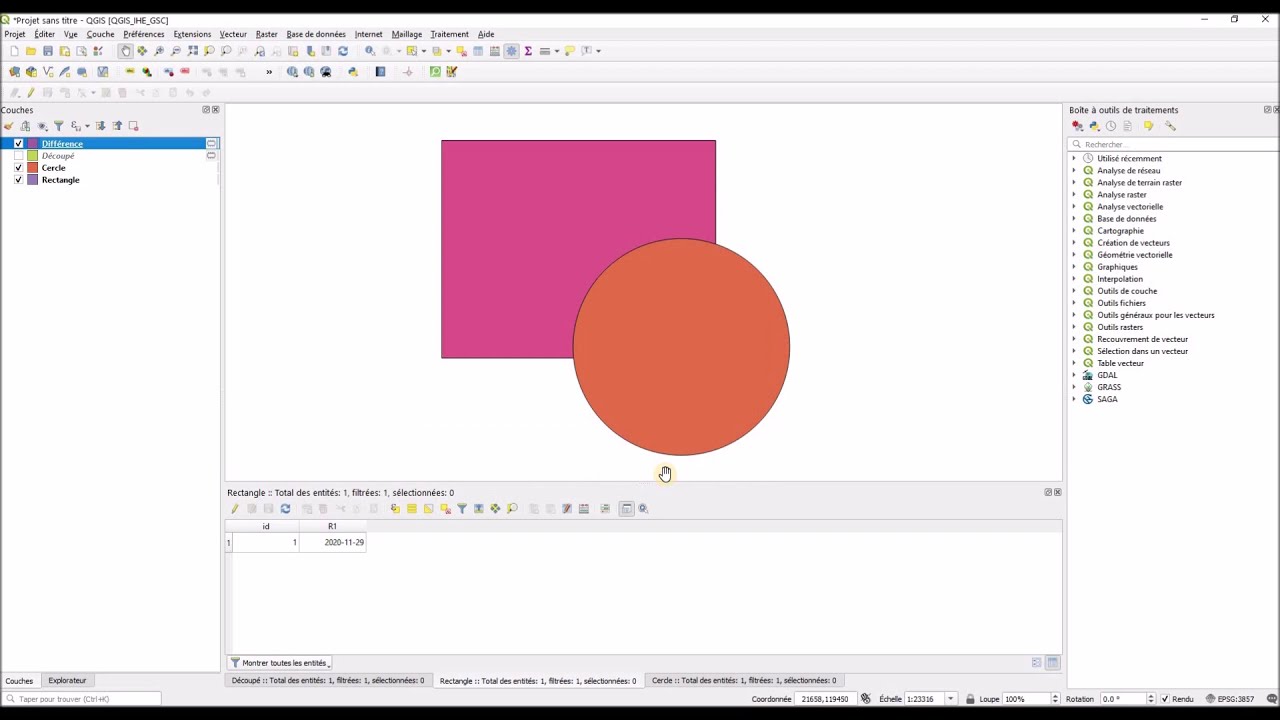Toggle the scale lock padlock
1280x720 pixels.
(970, 699)
